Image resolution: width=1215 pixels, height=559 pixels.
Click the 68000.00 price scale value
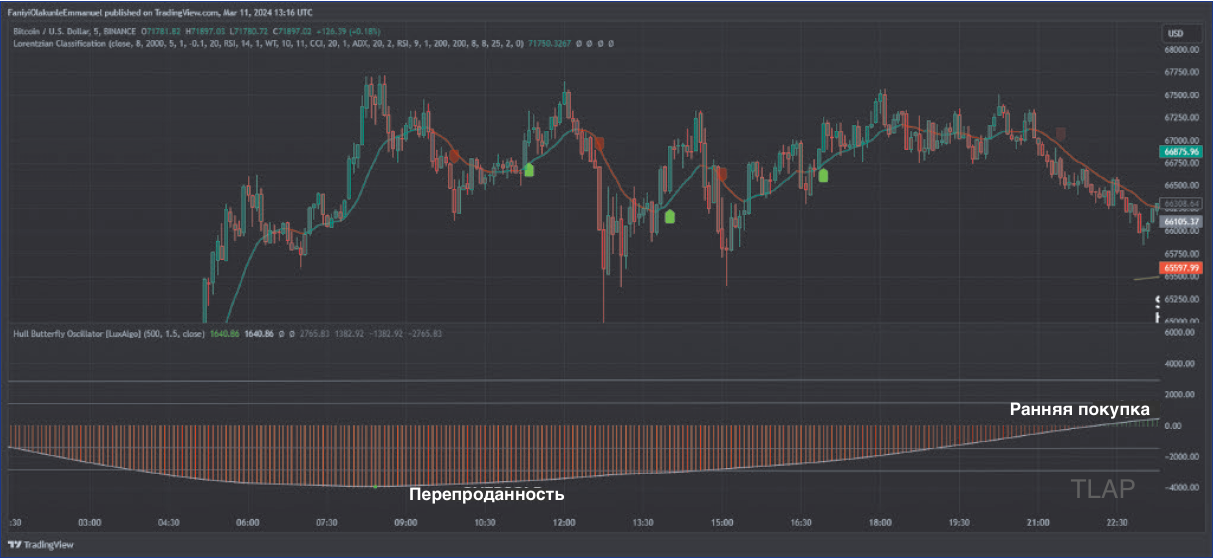coord(1182,49)
